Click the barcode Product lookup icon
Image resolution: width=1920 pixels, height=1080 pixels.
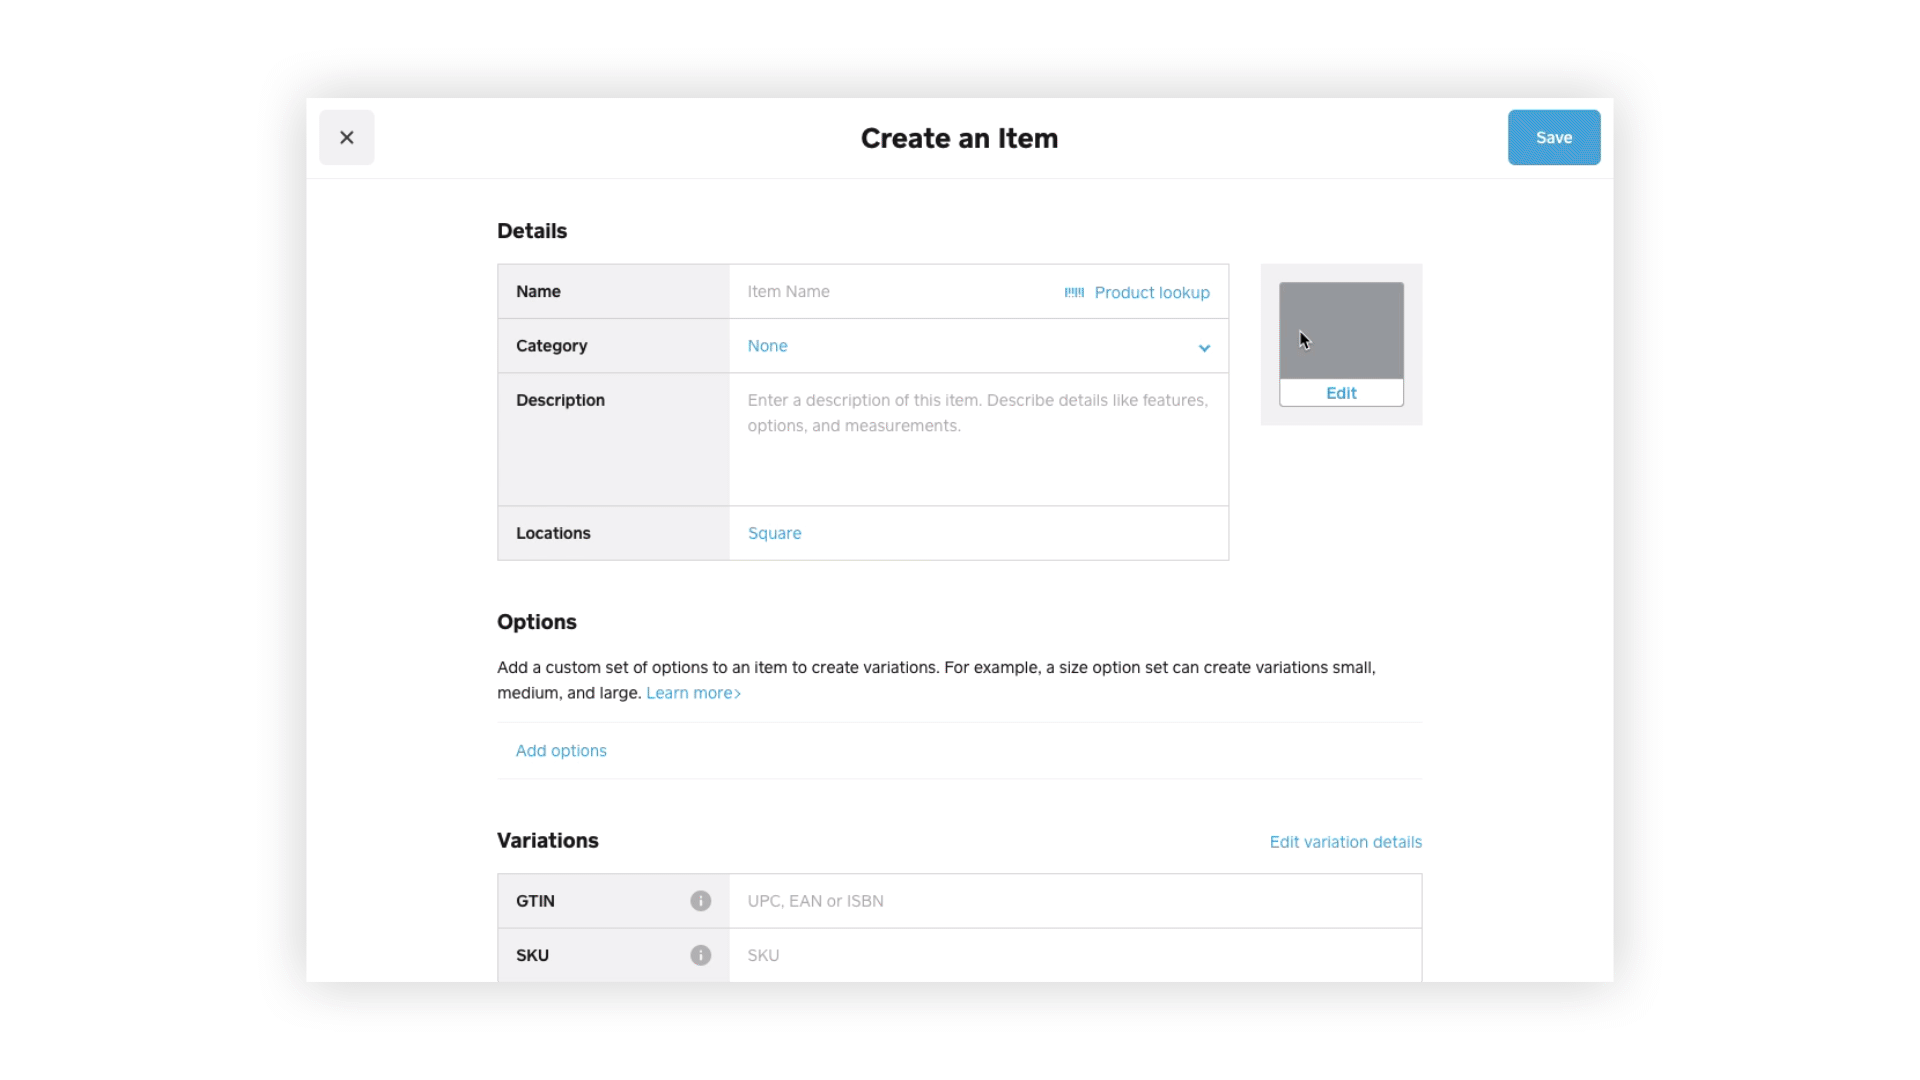coord(1074,292)
